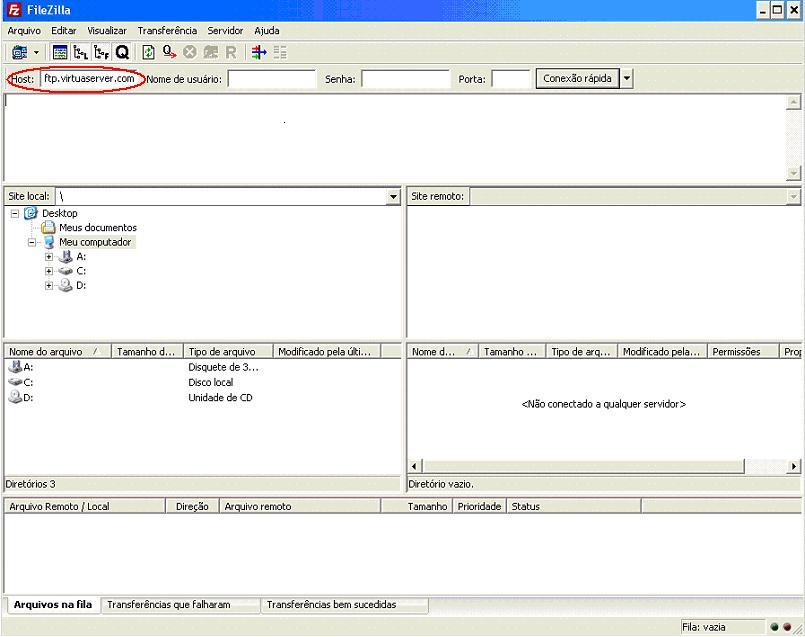The height and width of the screenshot is (637, 805).
Task: Open the Site Manager toolbar icon
Action: (x=20, y=52)
